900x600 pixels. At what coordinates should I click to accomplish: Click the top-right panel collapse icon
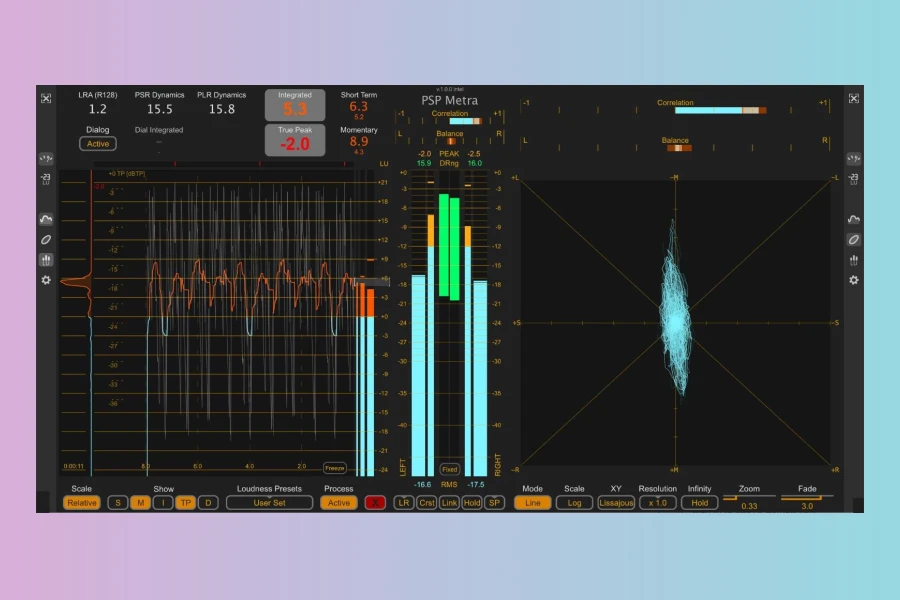853,98
